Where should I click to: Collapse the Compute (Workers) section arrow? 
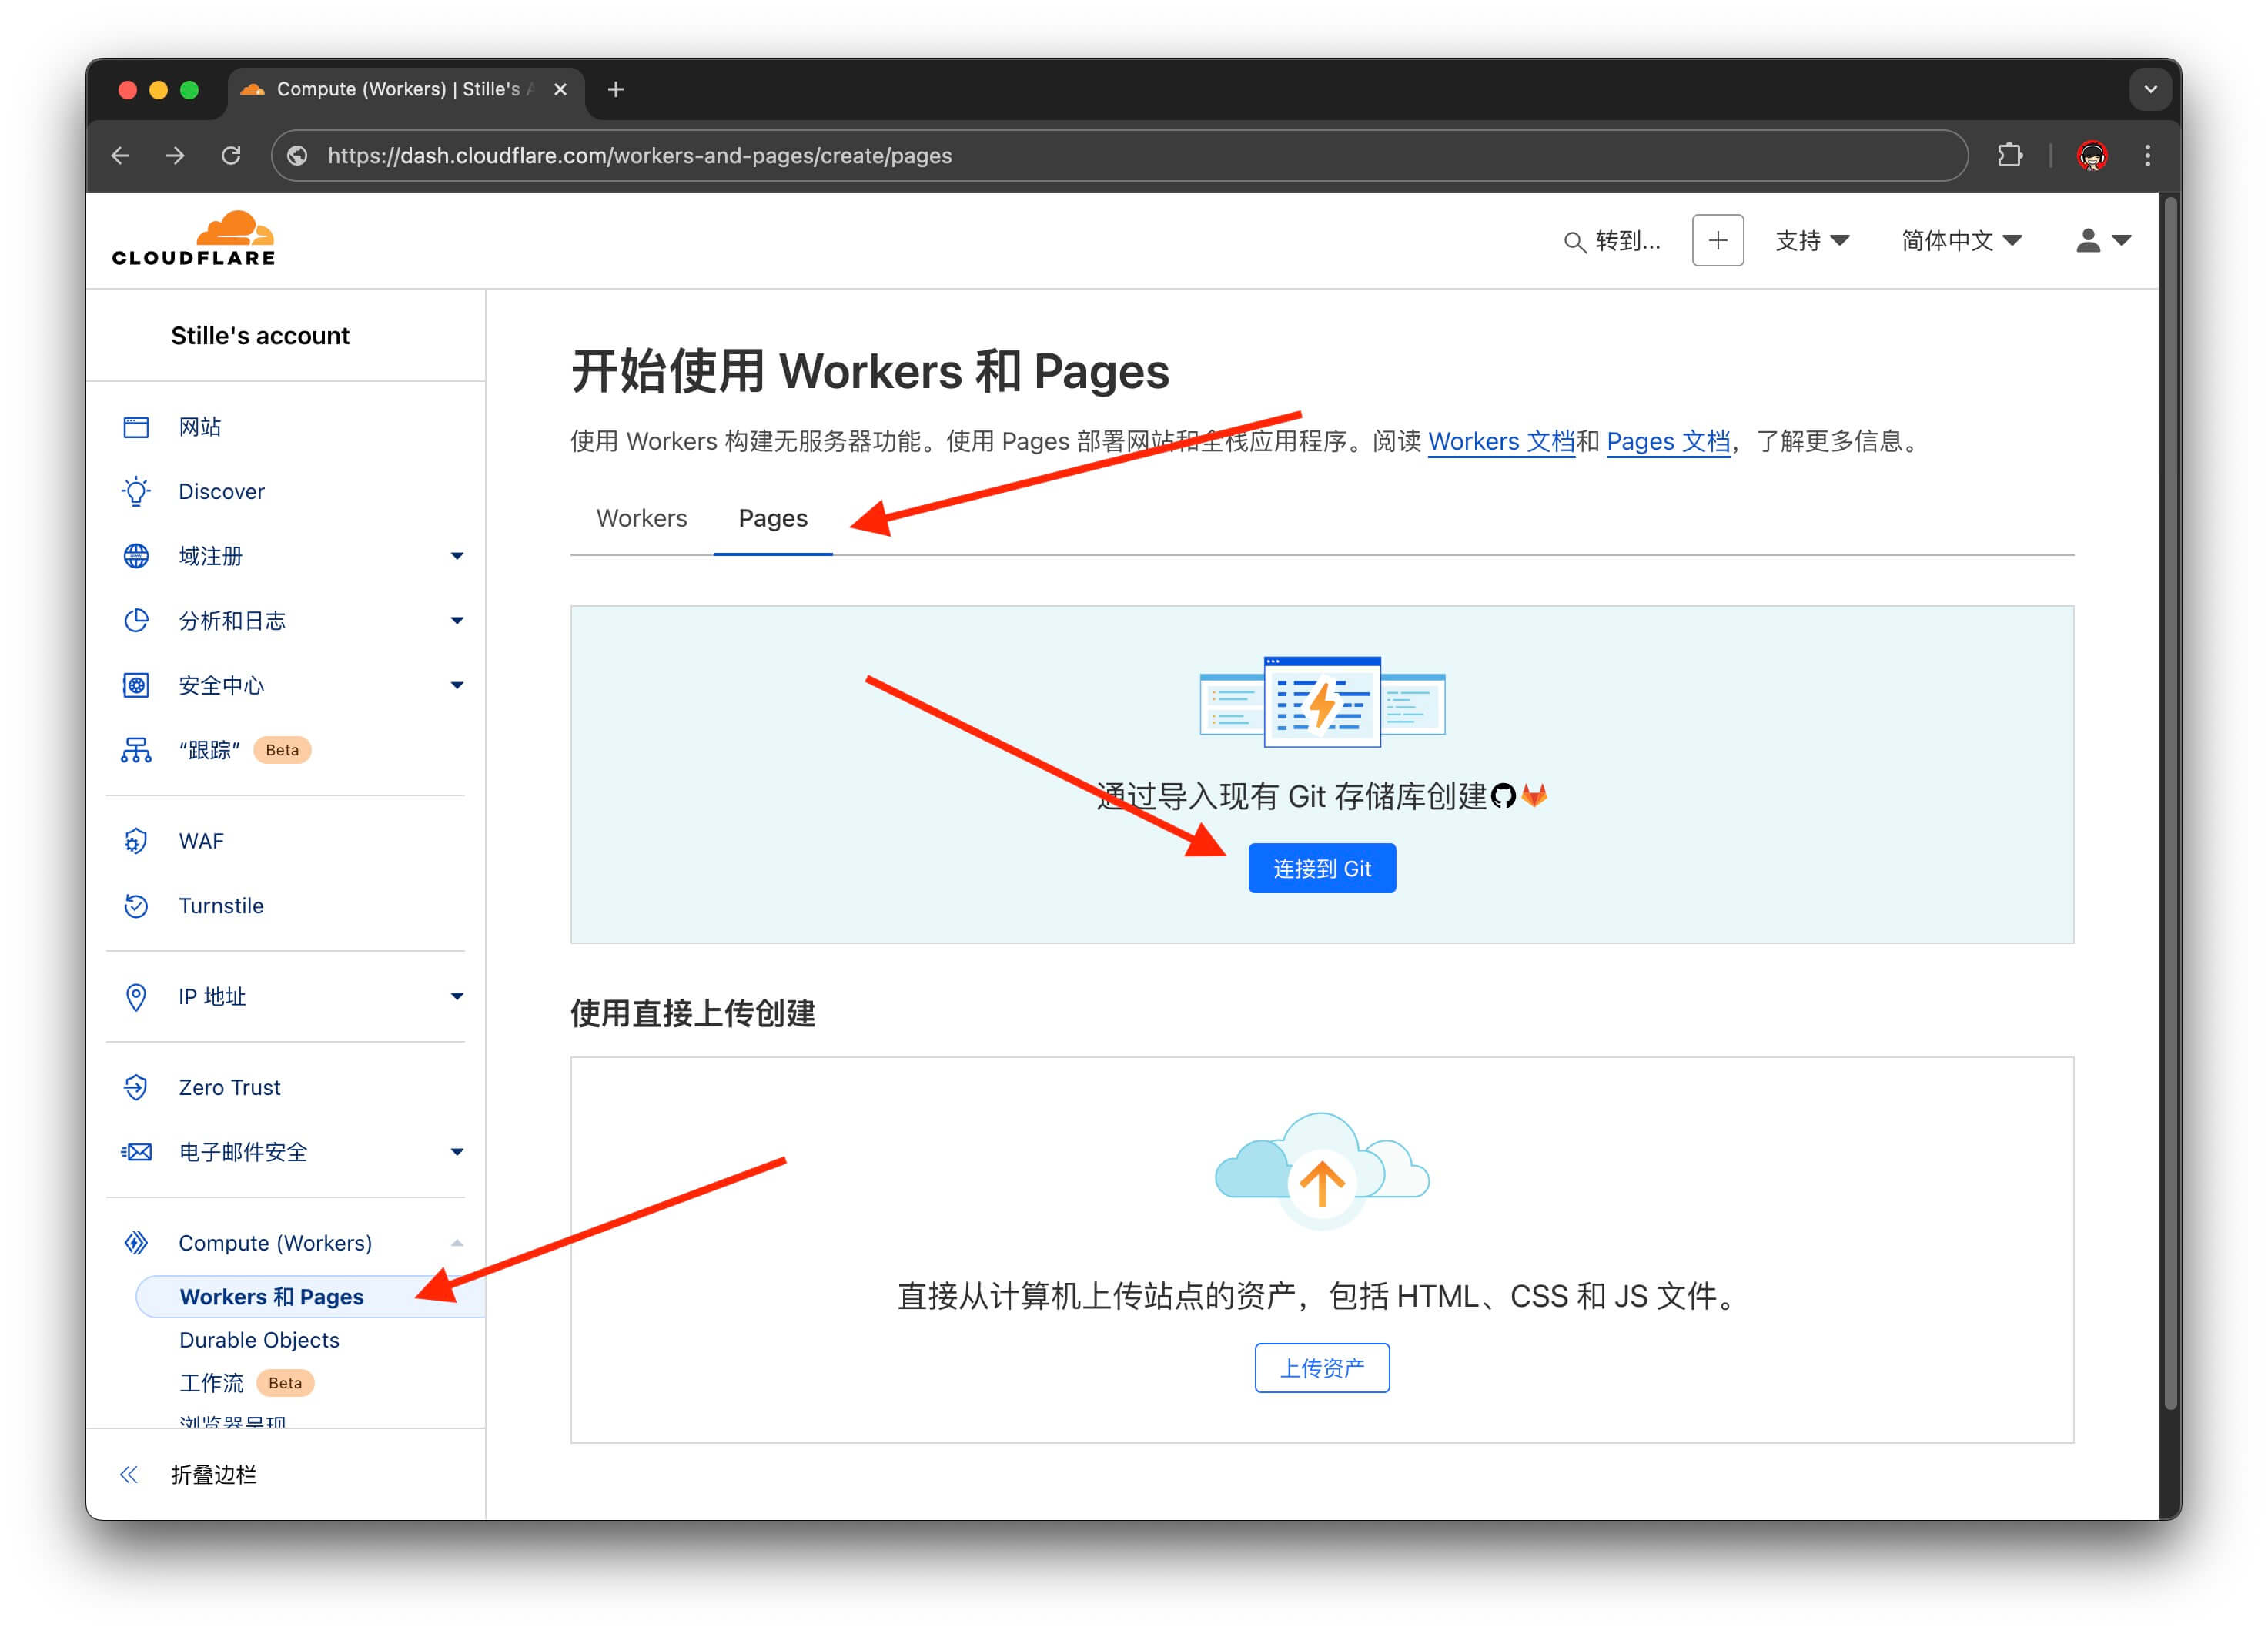click(457, 1243)
